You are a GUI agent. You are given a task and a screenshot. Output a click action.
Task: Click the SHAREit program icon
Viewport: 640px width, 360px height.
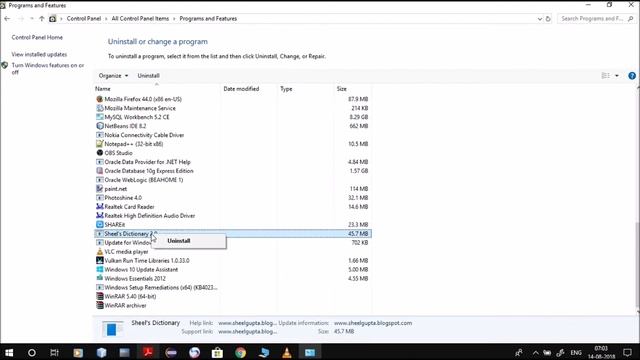pyautogui.click(x=100, y=224)
